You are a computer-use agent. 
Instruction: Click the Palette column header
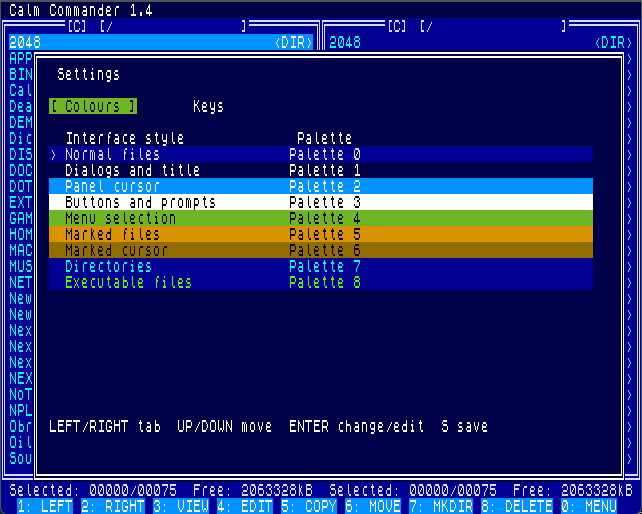click(x=325, y=138)
